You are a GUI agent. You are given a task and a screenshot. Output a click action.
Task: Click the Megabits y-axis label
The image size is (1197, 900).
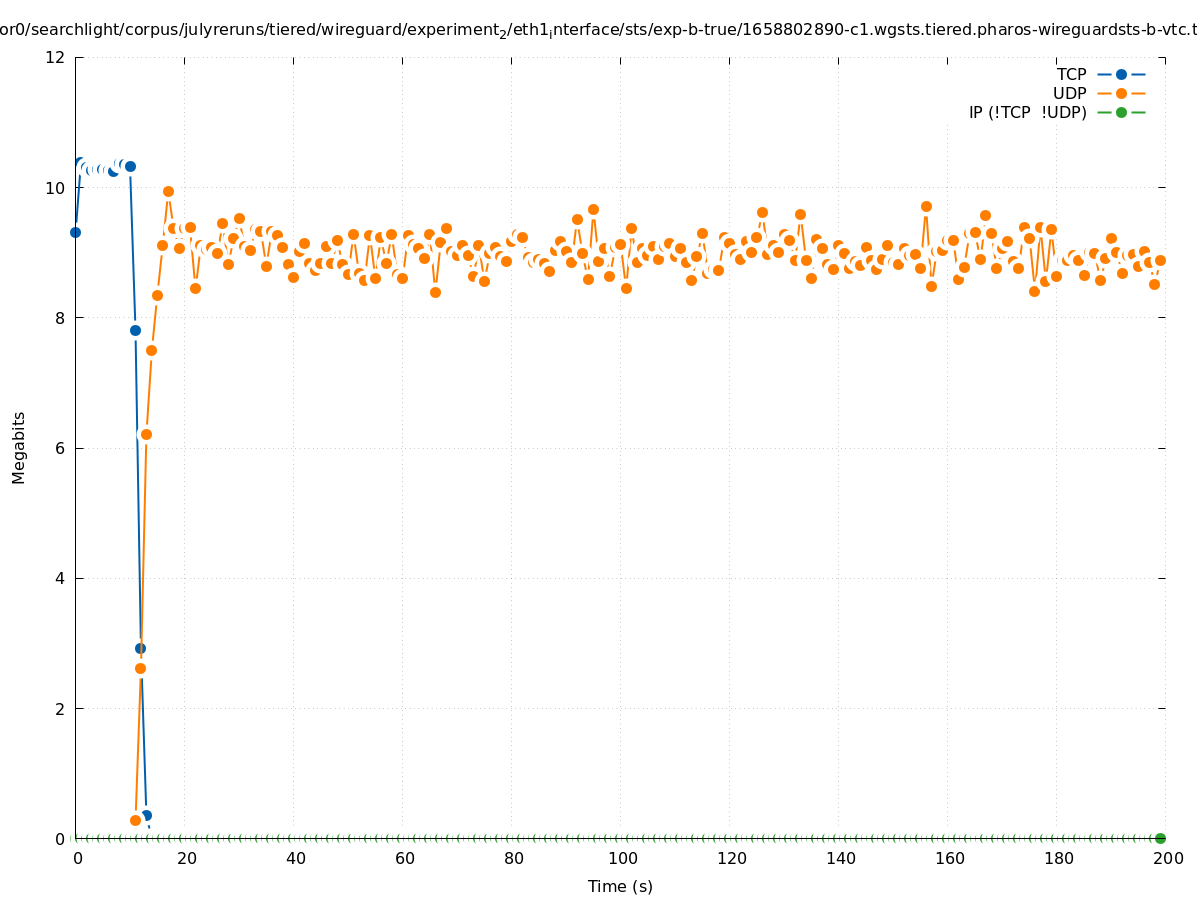(19, 447)
